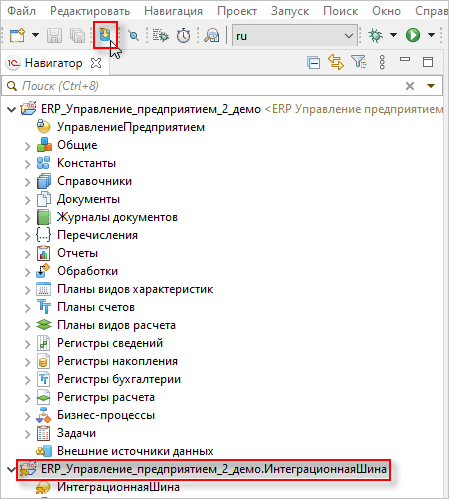Viewport: 449px width, 499px height.
Task: Click the stopwatch profiling icon
Action: tap(183, 35)
